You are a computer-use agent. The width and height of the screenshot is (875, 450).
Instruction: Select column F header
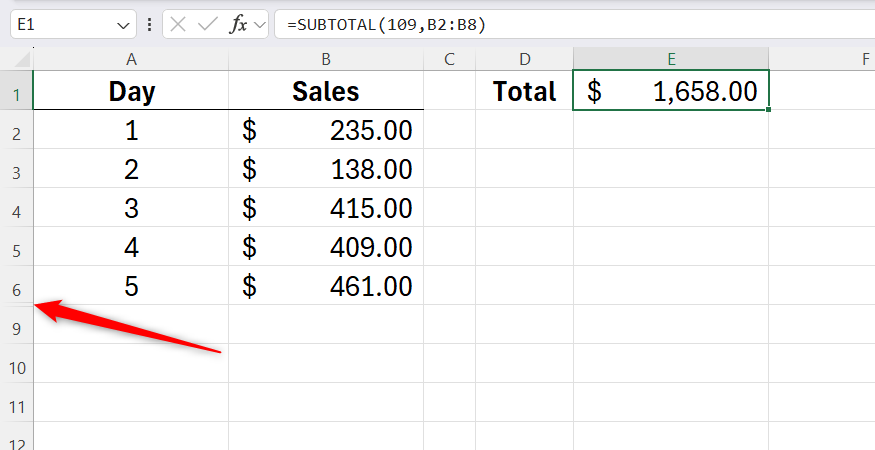pyautogui.click(x=821, y=59)
